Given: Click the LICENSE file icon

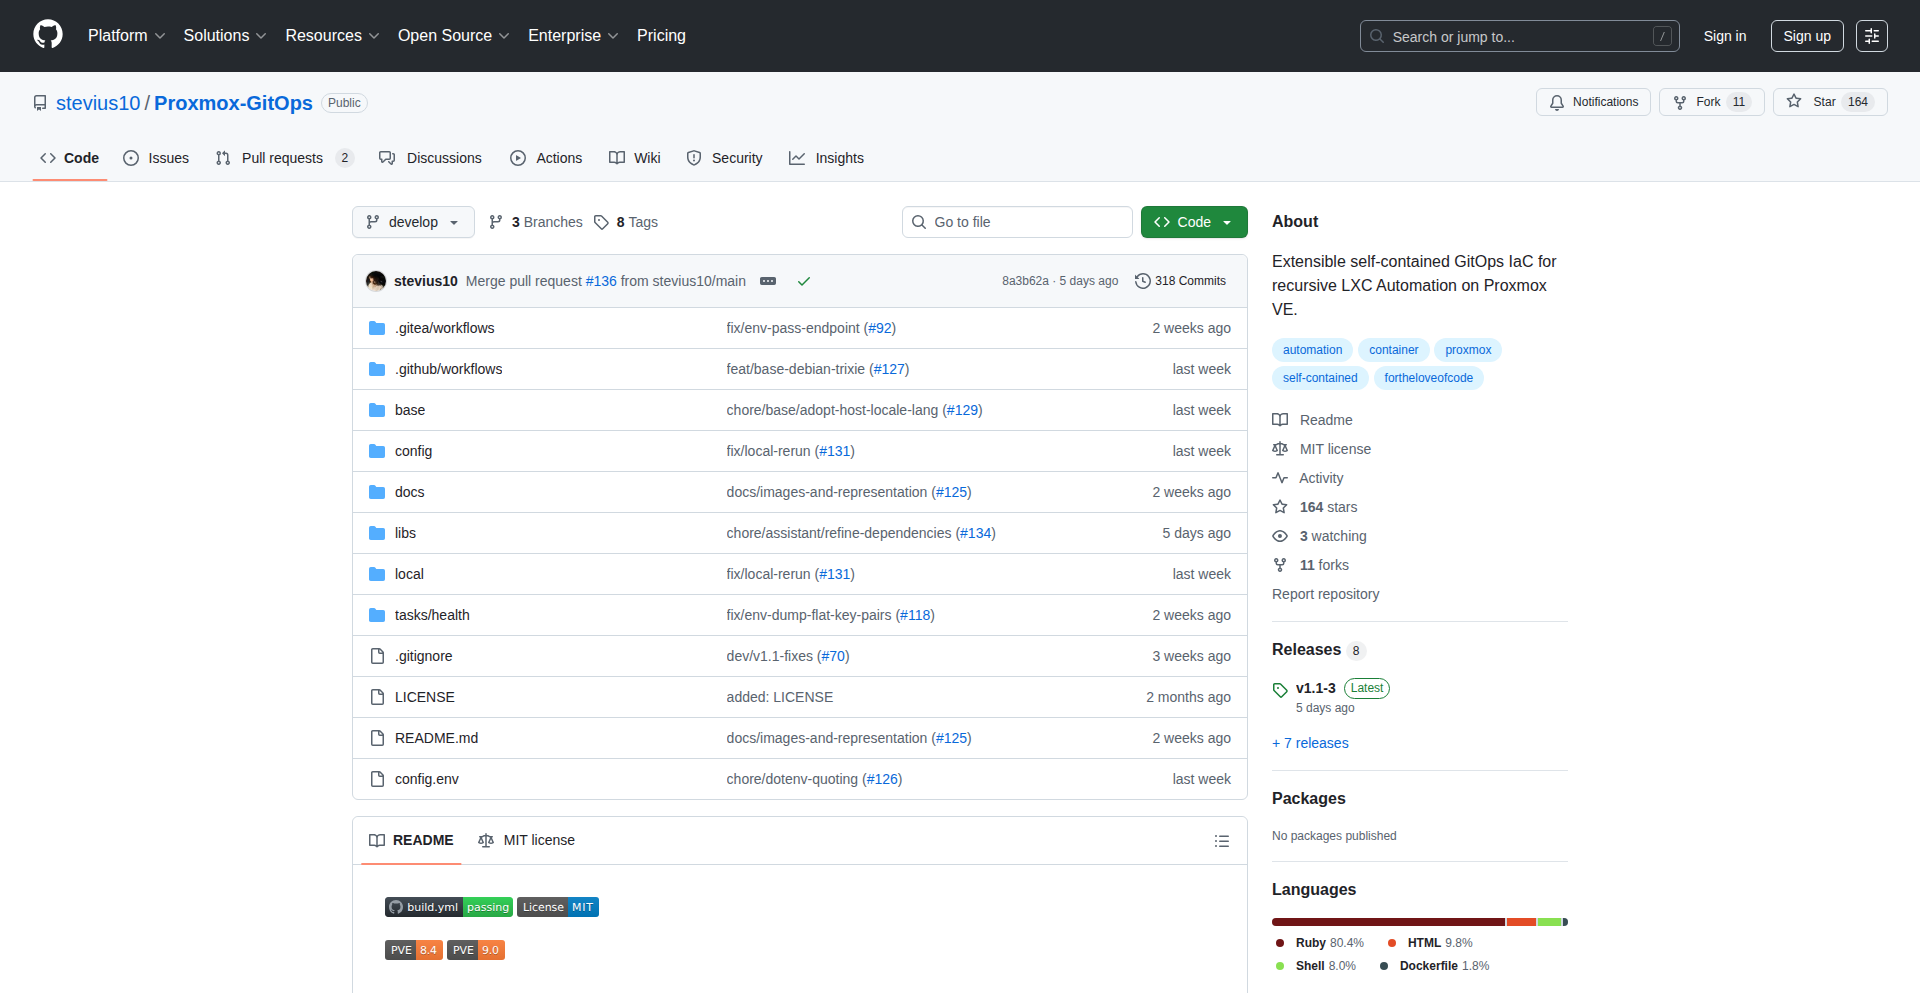Looking at the screenshot, I should (377, 697).
